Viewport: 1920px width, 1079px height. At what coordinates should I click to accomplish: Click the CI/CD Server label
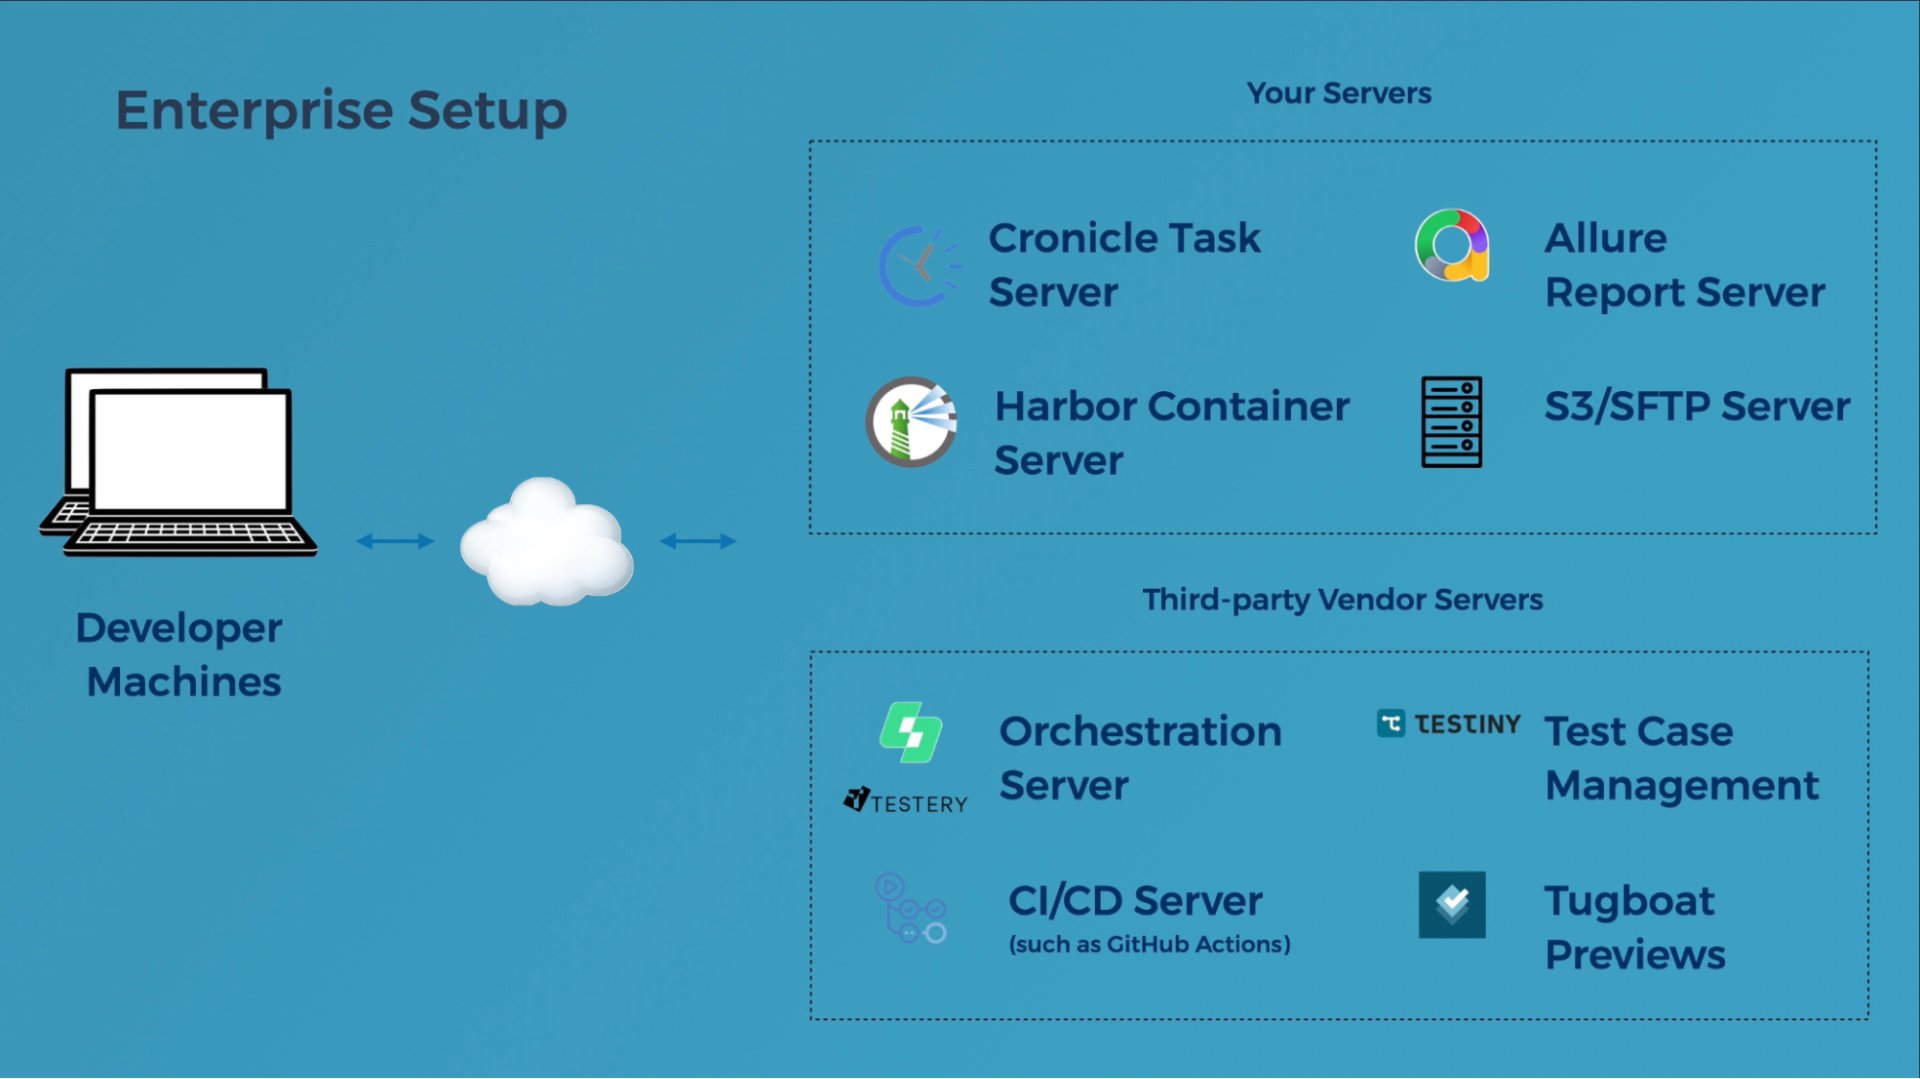pos(1135,901)
